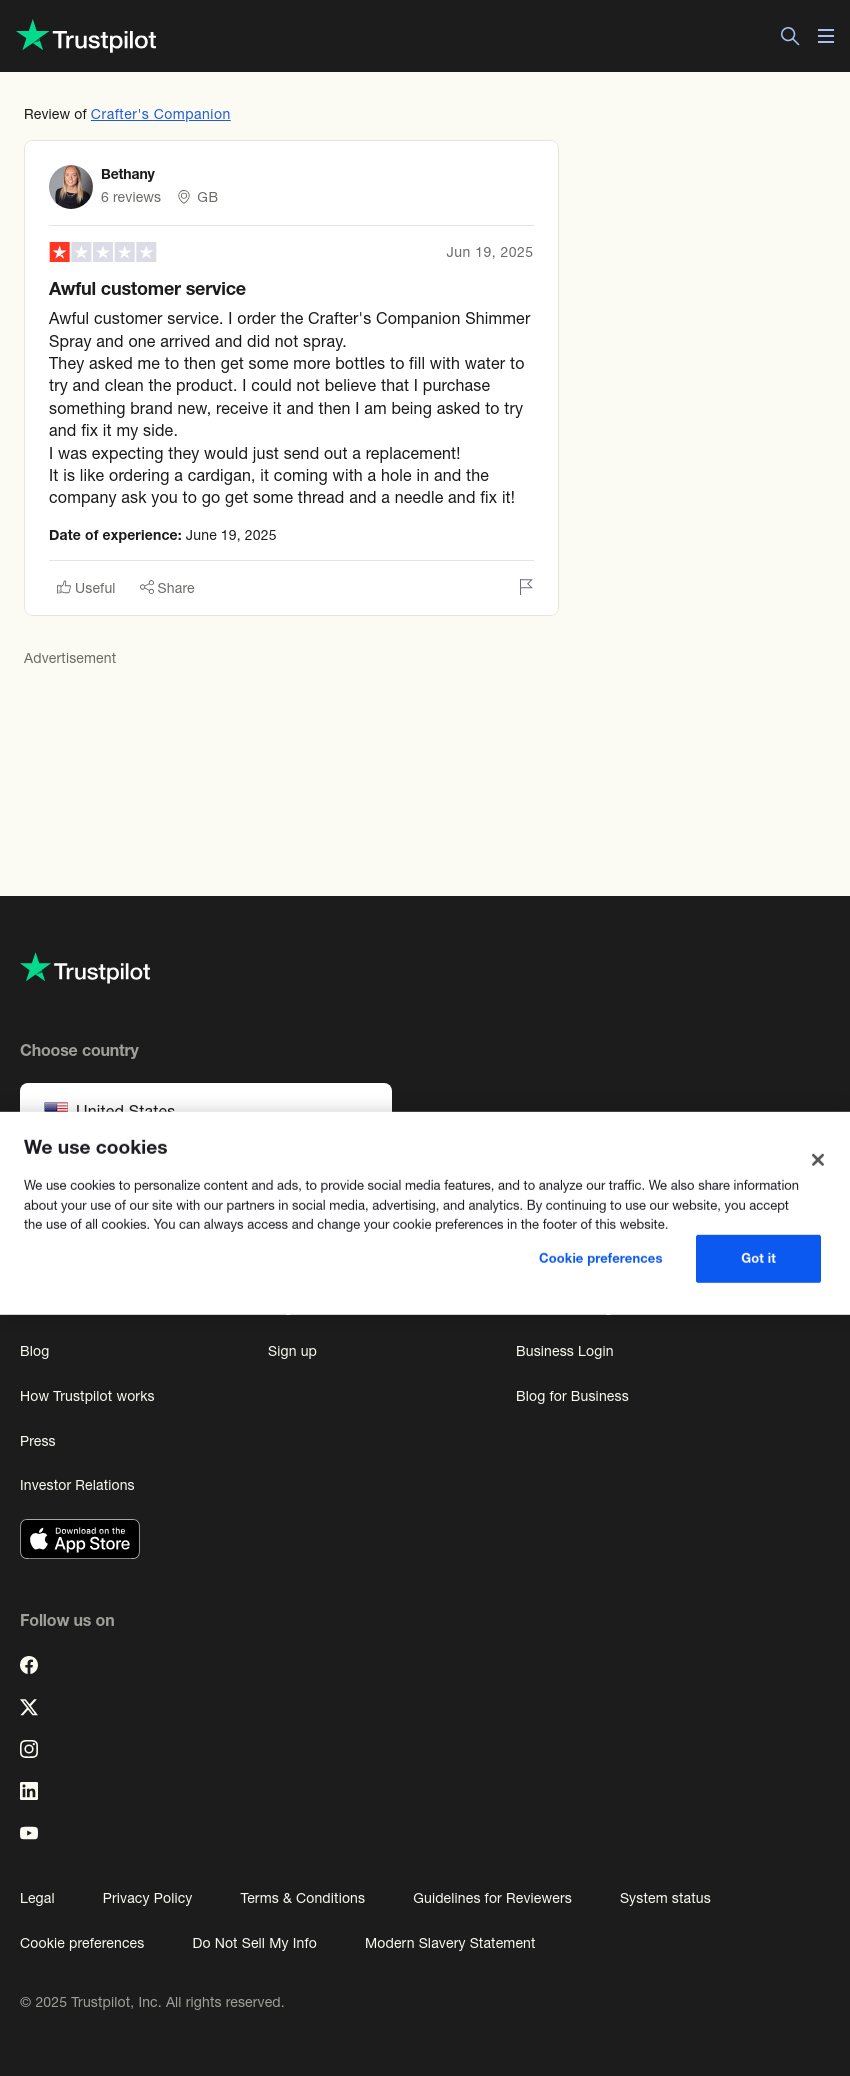
Task: Click the Advertisement label
Action: pyautogui.click(x=70, y=658)
